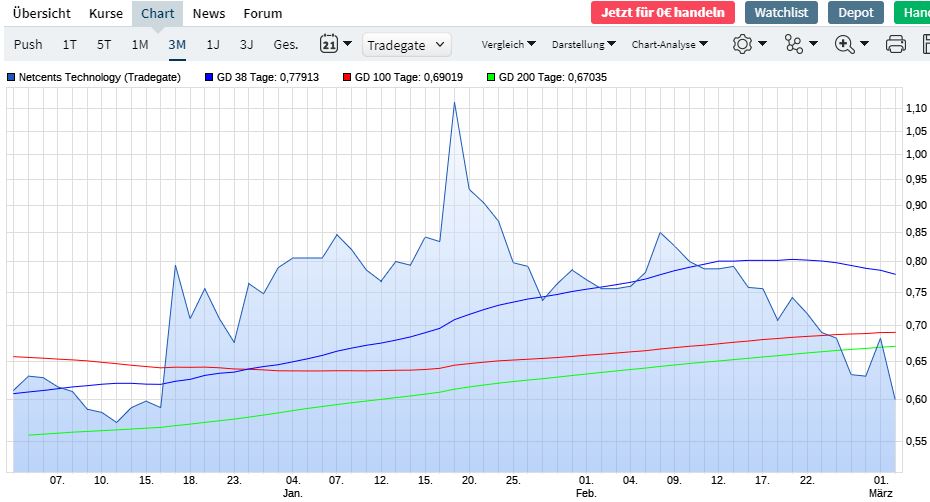Click the 0,55 price axis label

pyautogui.click(x=916, y=441)
